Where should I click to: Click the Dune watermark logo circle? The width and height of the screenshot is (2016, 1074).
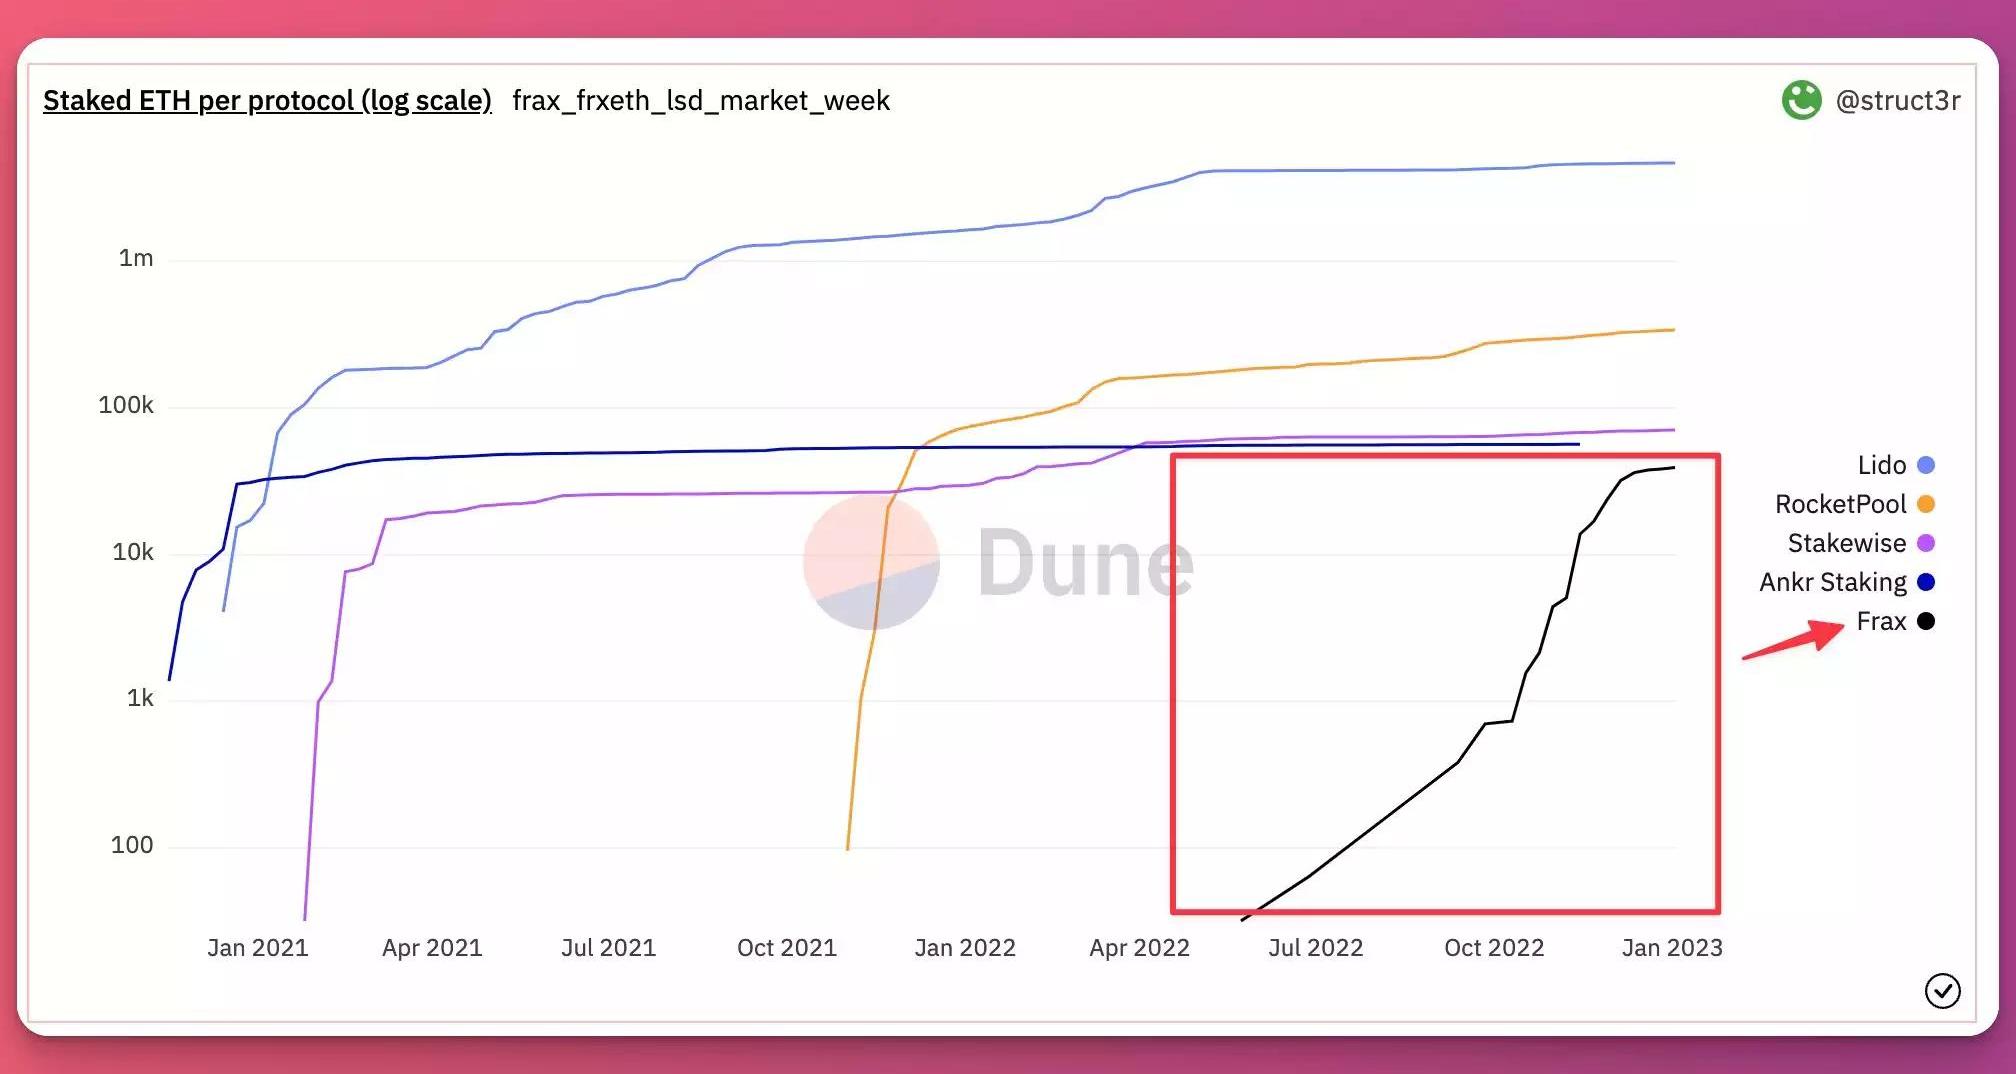tap(871, 563)
